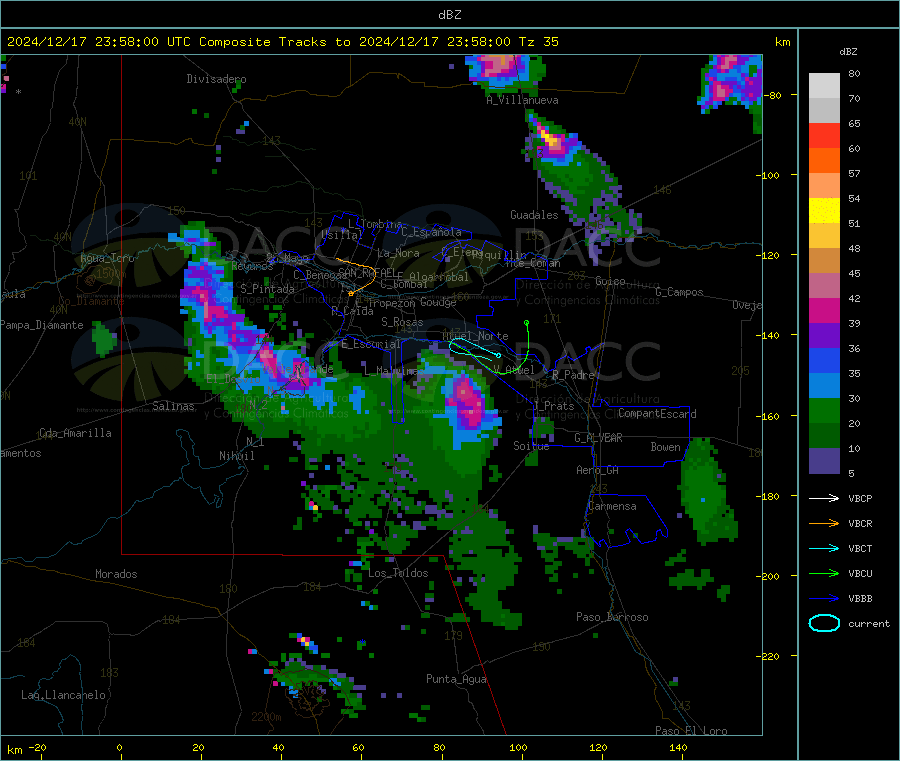Click the cyan 'current' ellipse icon
Image resolution: width=900 pixels, height=761 pixels.
point(824,623)
